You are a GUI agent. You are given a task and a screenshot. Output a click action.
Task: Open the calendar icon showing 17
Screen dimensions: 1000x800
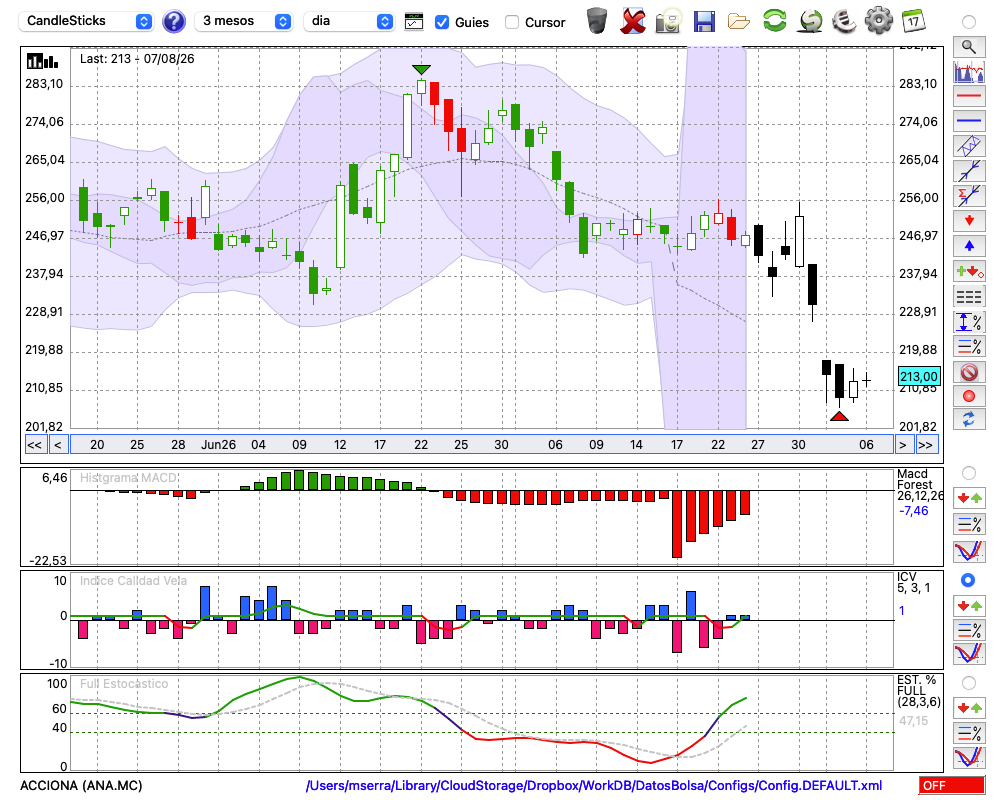(x=913, y=21)
